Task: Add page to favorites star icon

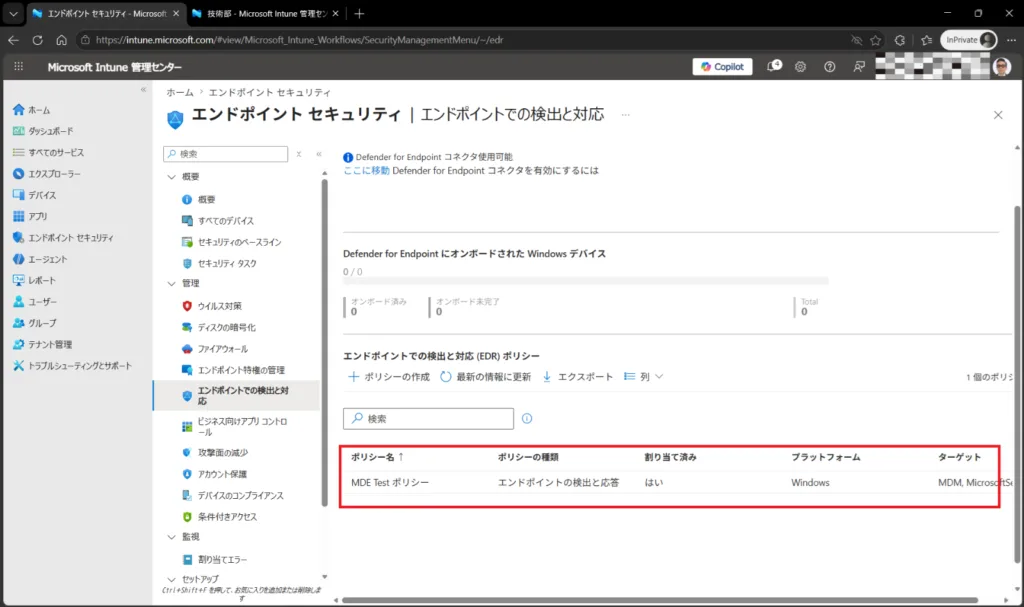Action: click(x=876, y=40)
